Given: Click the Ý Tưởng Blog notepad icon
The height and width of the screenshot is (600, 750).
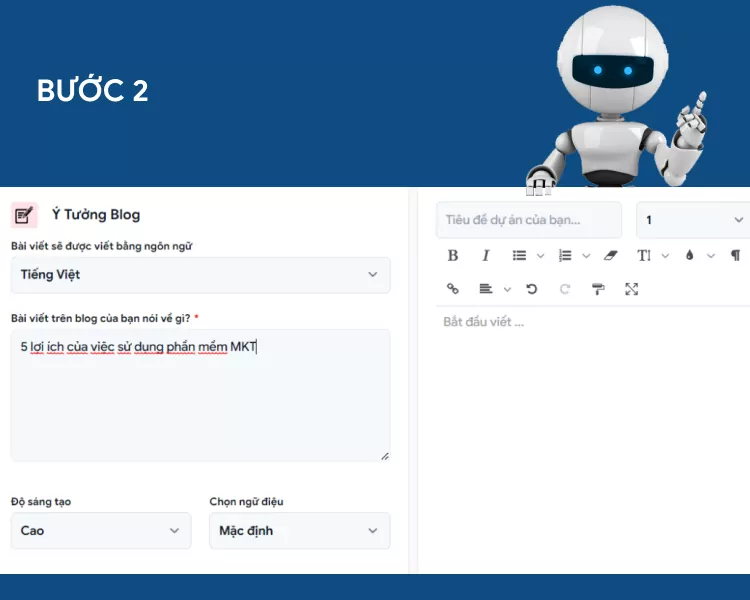Looking at the screenshot, I should pos(24,215).
